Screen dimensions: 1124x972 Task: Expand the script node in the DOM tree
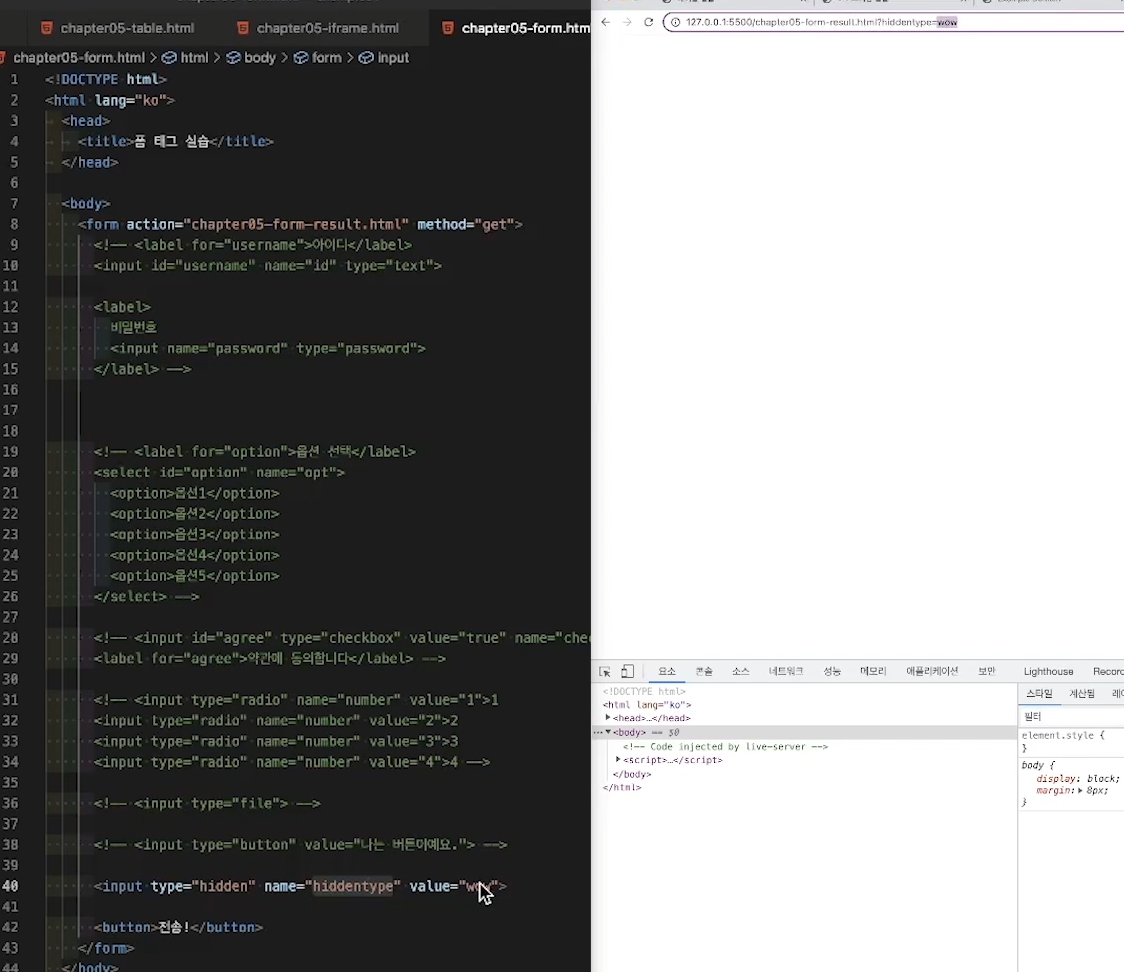pos(618,760)
